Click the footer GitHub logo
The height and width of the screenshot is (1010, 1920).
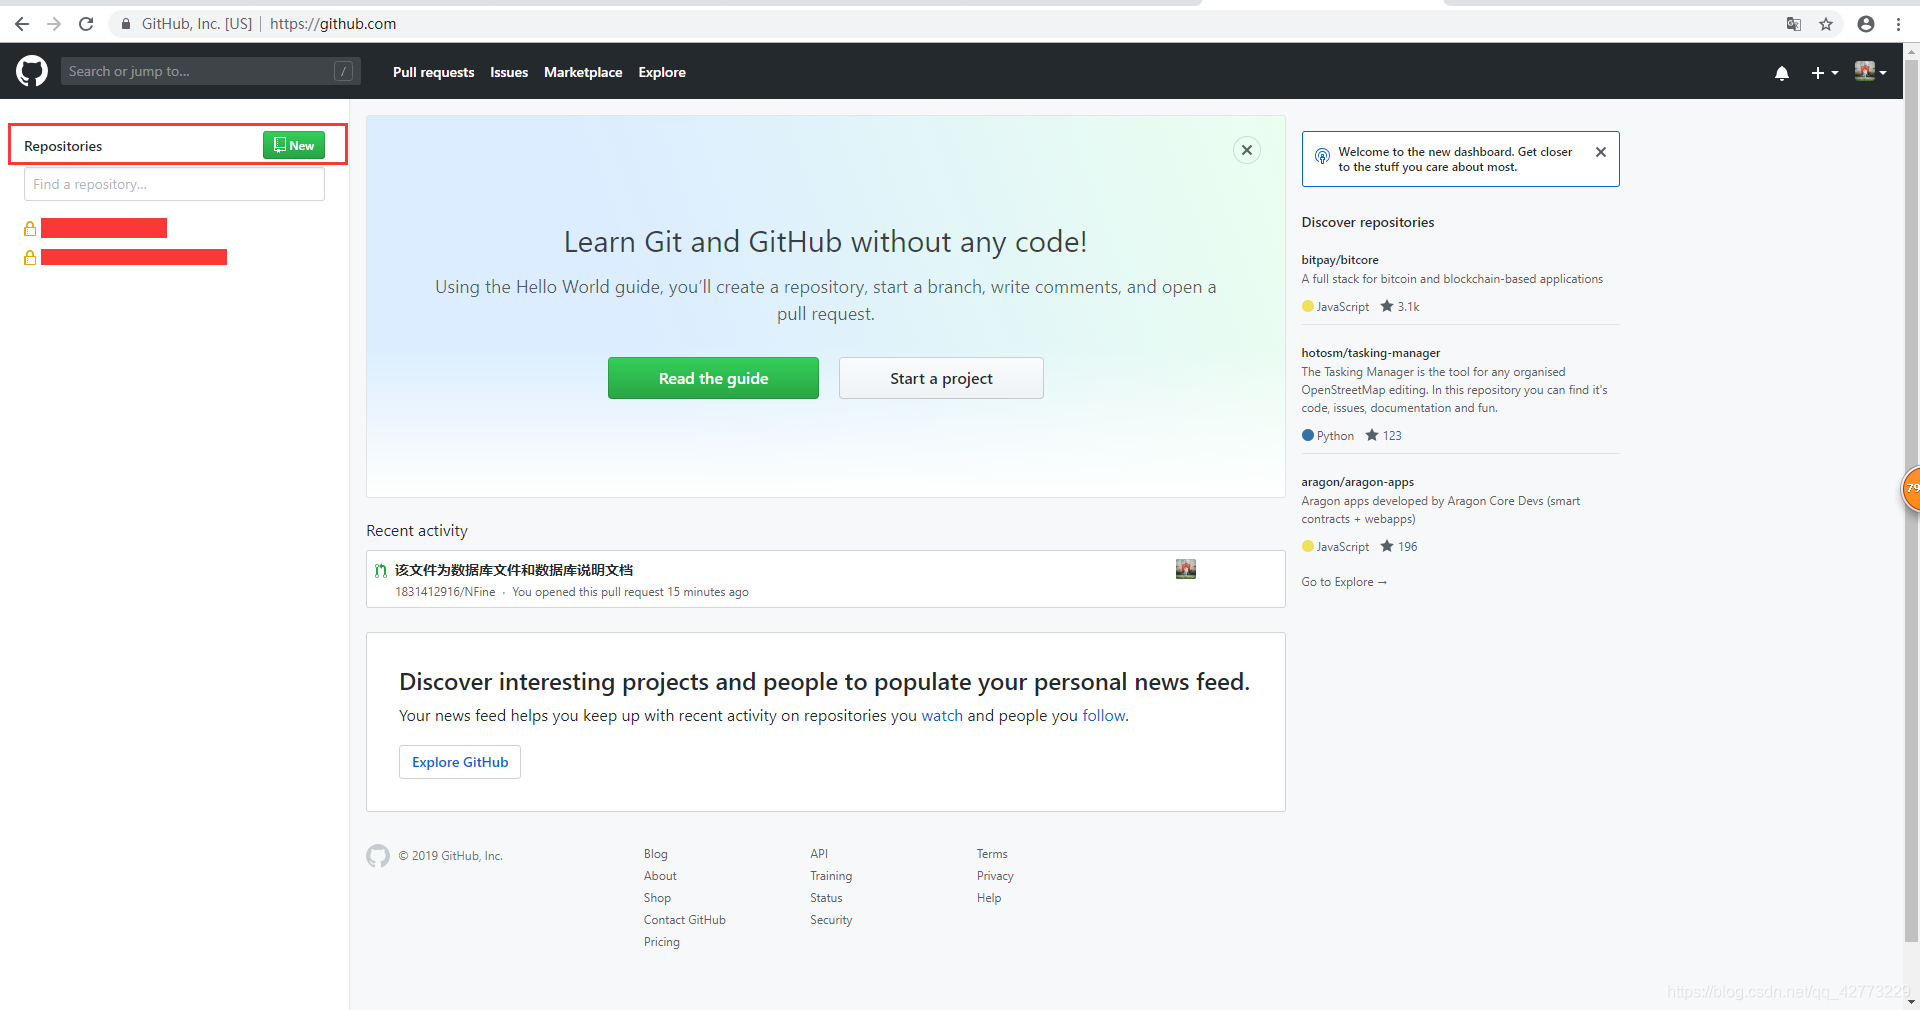coord(378,856)
